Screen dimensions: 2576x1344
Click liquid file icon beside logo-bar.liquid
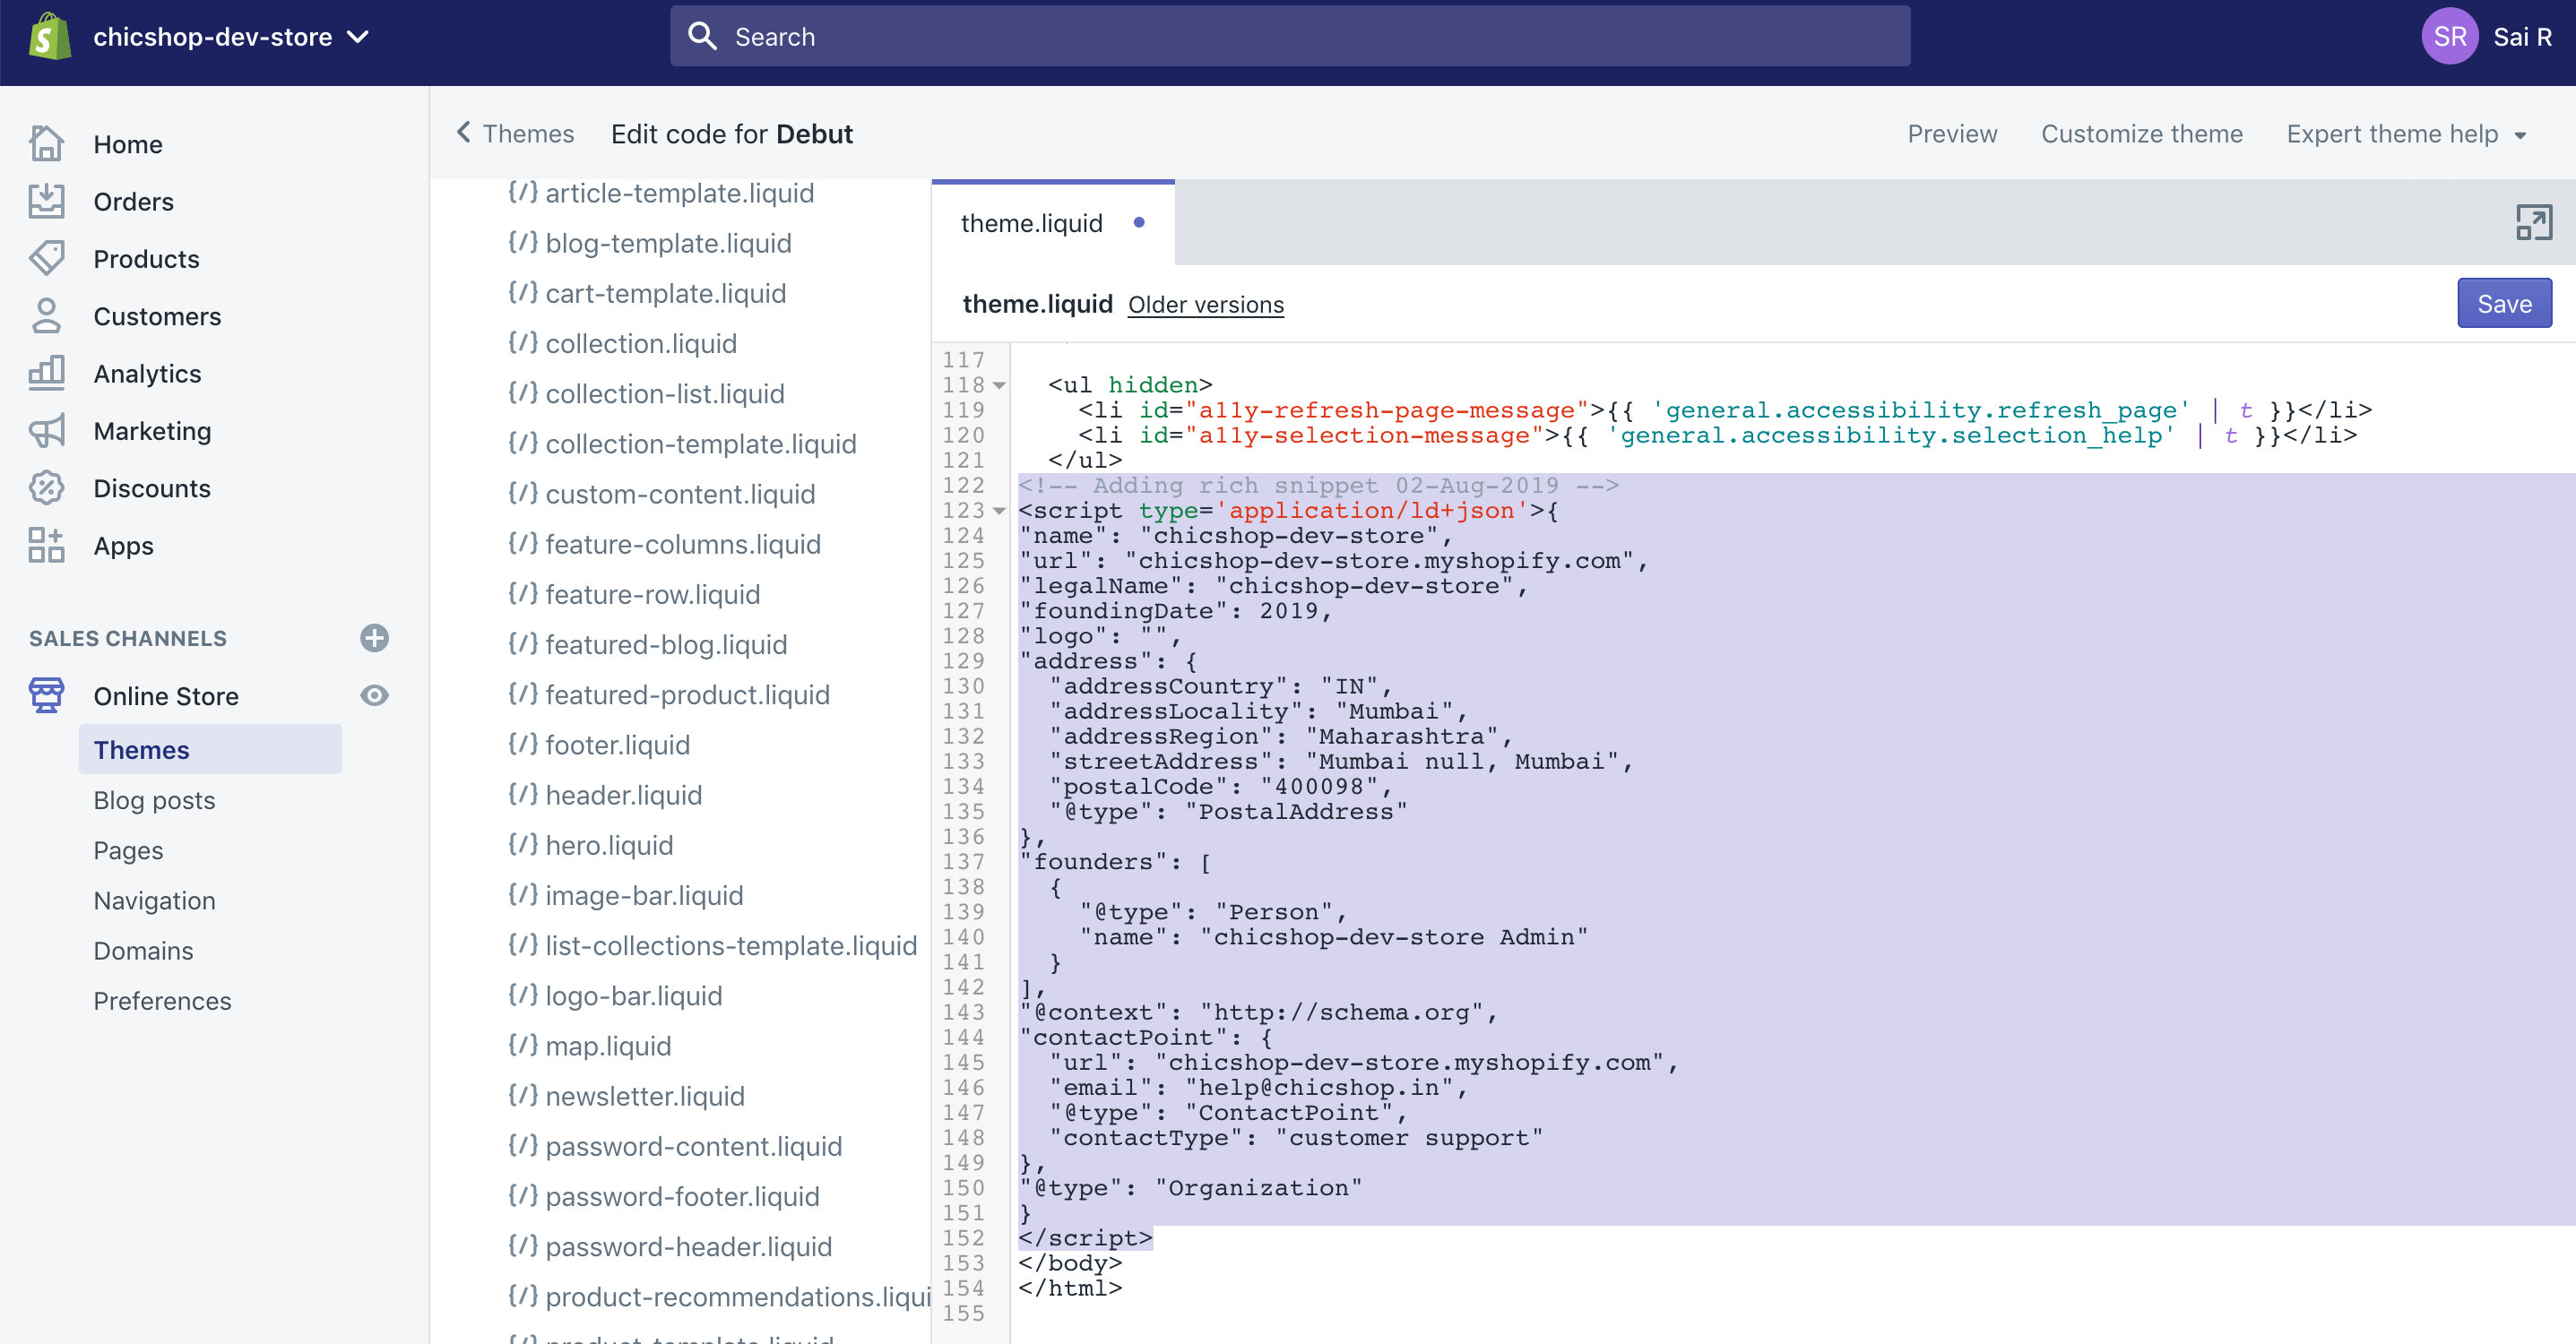(x=522, y=995)
